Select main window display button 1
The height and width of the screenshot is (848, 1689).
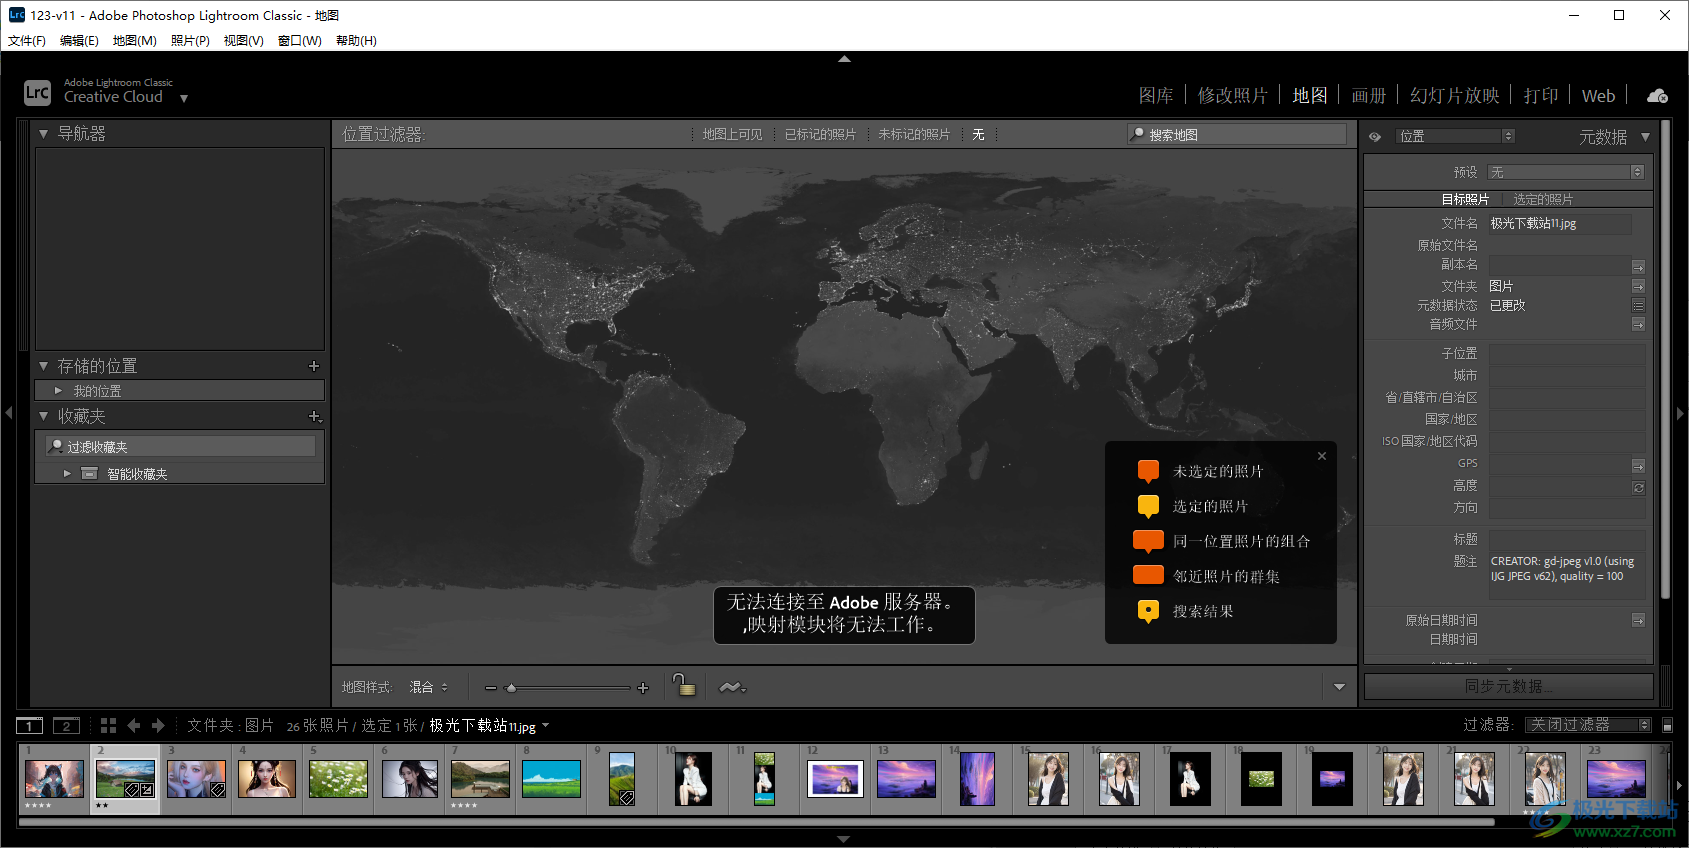30,726
